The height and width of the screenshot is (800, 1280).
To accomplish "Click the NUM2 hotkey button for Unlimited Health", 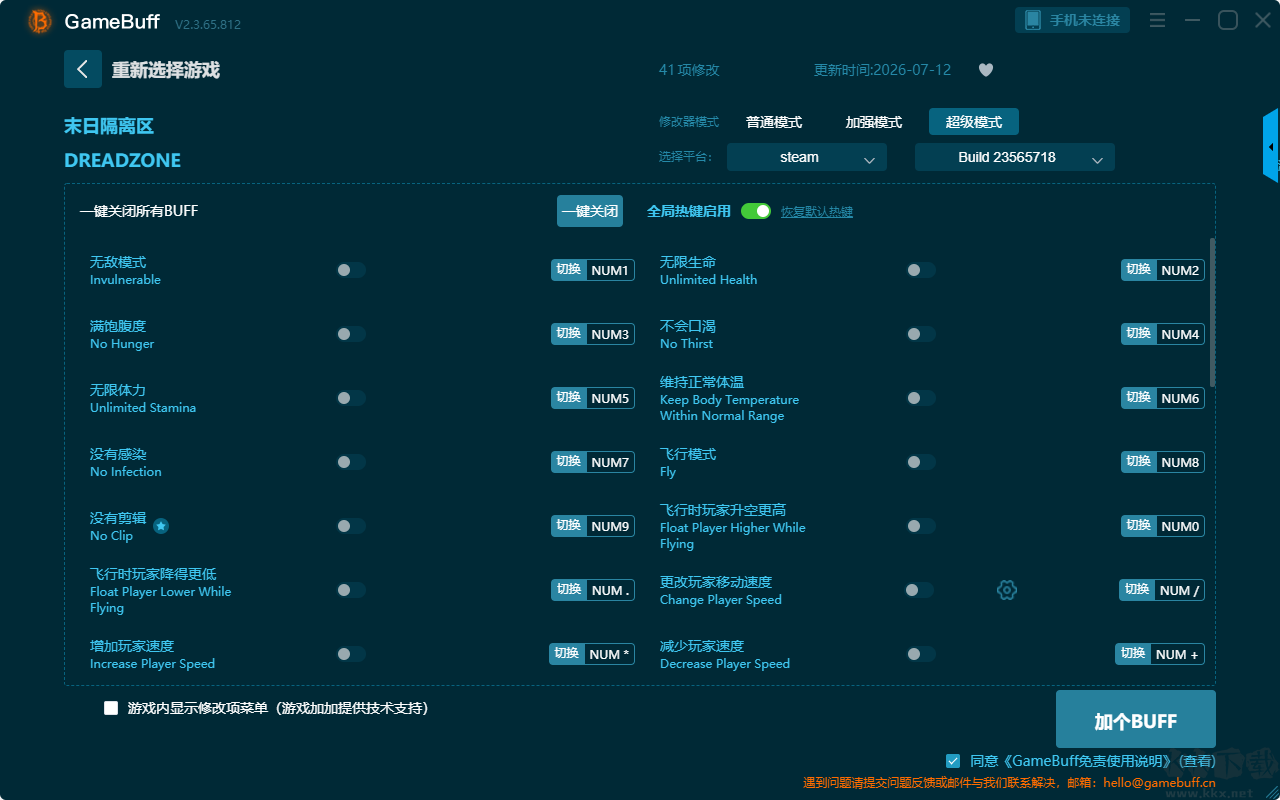I will (1163, 270).
